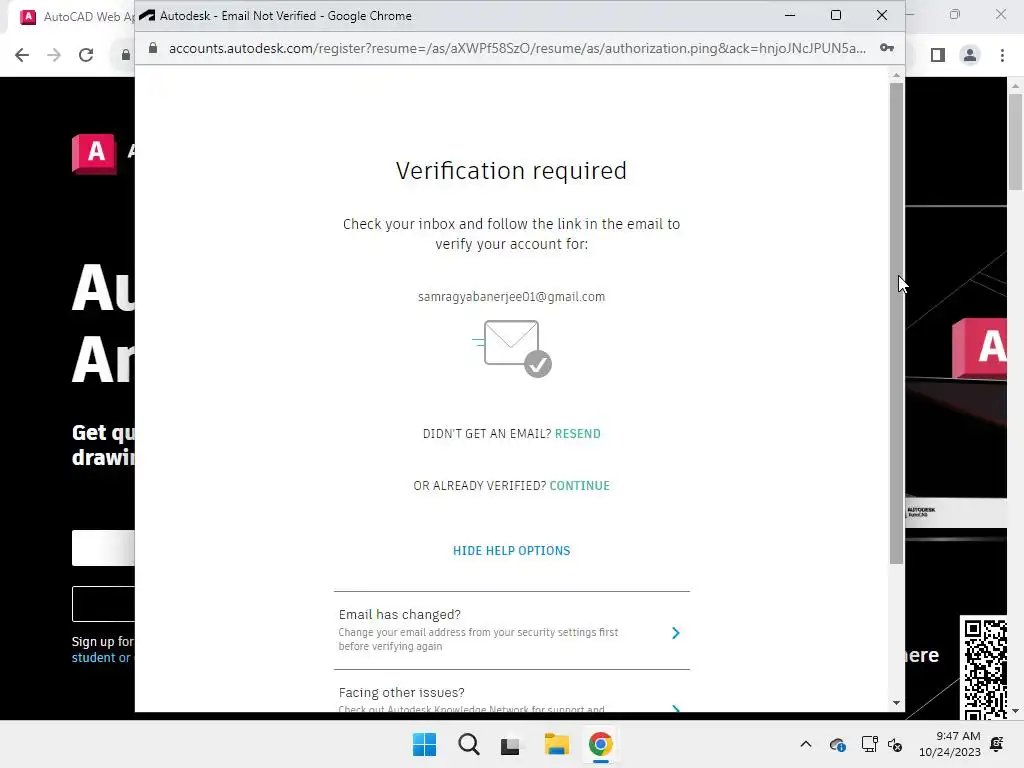Open the 'Email has changed?' chevron

click(x=675, y=633)
